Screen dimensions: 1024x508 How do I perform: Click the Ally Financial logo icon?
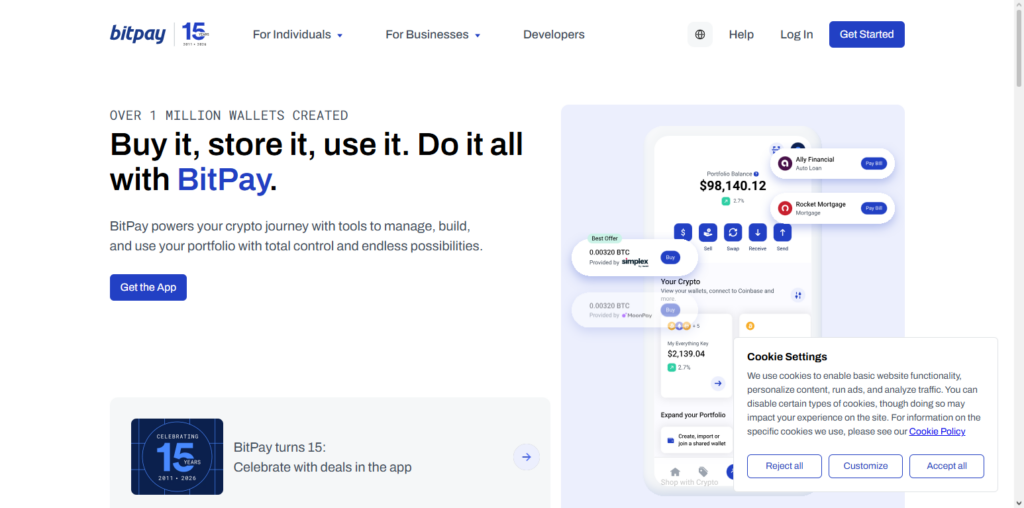coord(785,163)
